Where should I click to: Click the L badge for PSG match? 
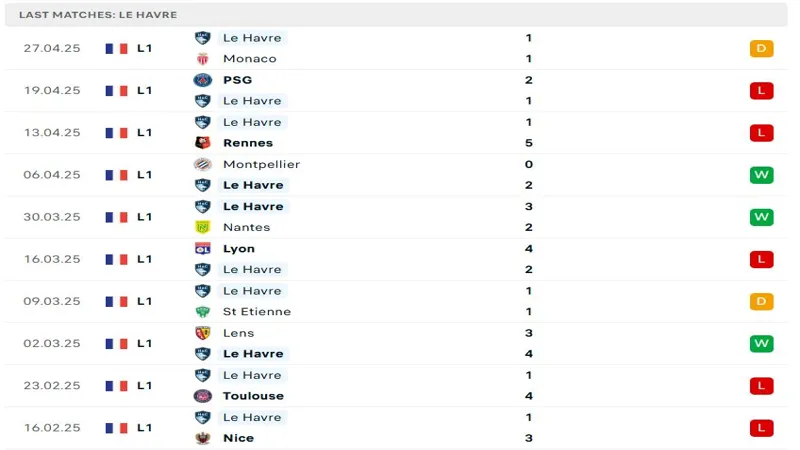761,90
